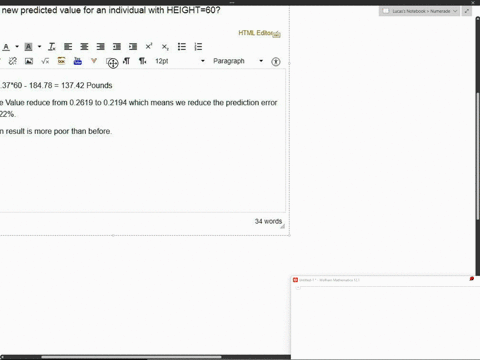This screenshot has width=480, height=360.
Task: Set right-to-left text direction
Action: pyautogui.click(x=143, y=61)
